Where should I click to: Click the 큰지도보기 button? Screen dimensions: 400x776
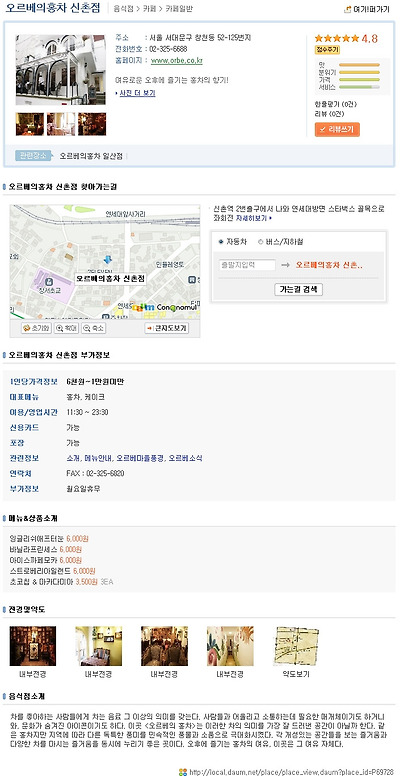click(x=166, y=328)
